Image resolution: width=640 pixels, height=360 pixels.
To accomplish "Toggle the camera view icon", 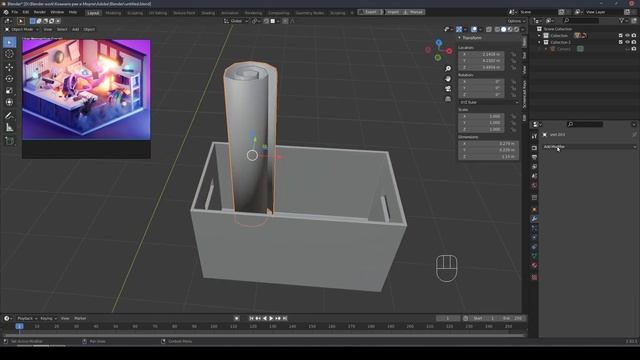I will [448, 89].
